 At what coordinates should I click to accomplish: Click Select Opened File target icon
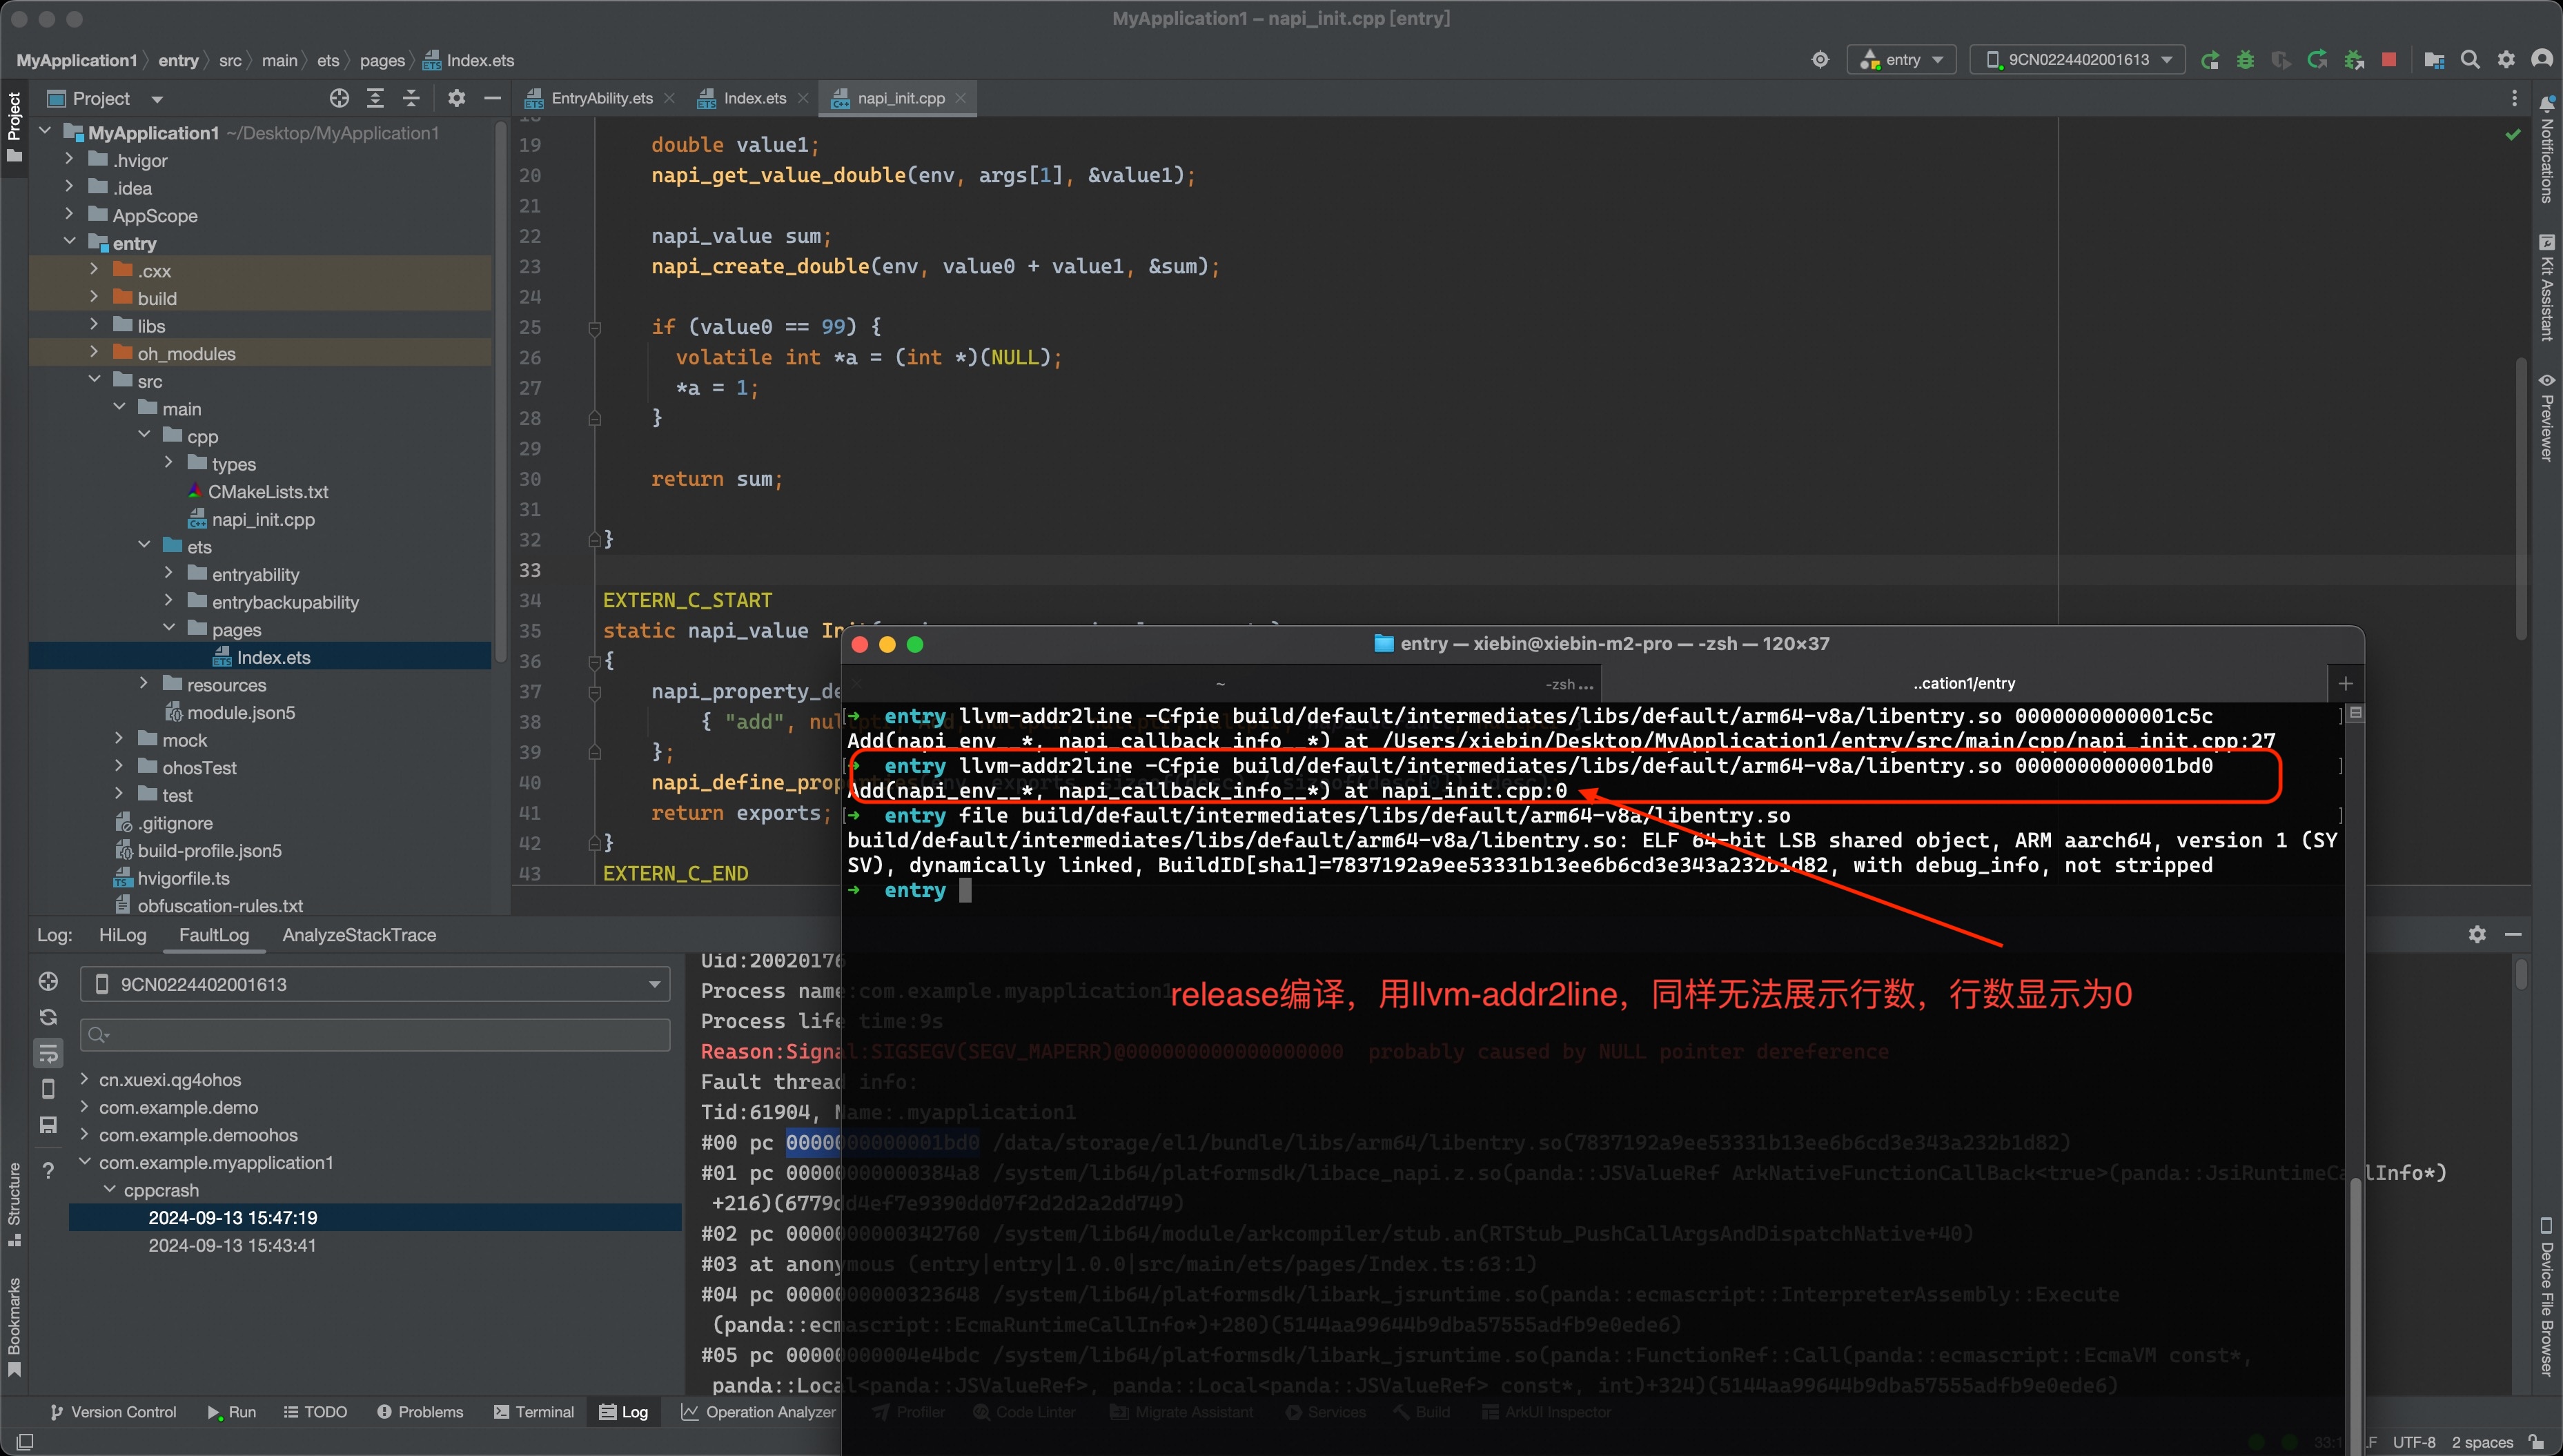[x=340, y=98]
